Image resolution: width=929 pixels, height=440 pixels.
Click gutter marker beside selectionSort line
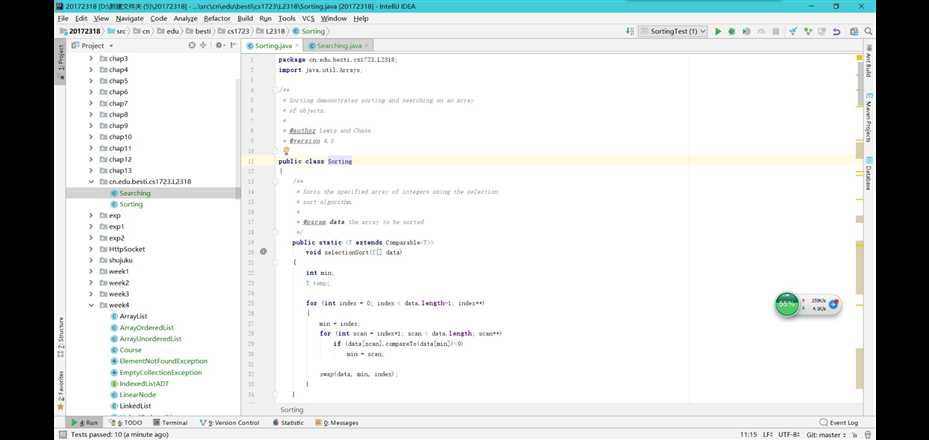263,252
